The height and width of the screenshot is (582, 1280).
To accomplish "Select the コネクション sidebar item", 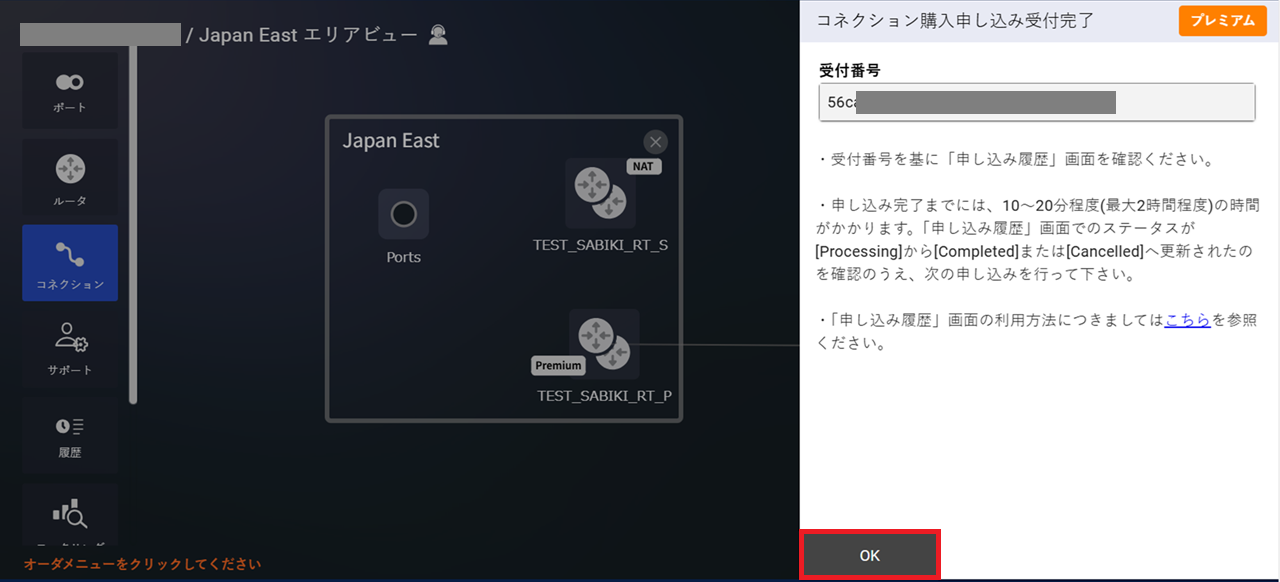I will click(70, 263).
